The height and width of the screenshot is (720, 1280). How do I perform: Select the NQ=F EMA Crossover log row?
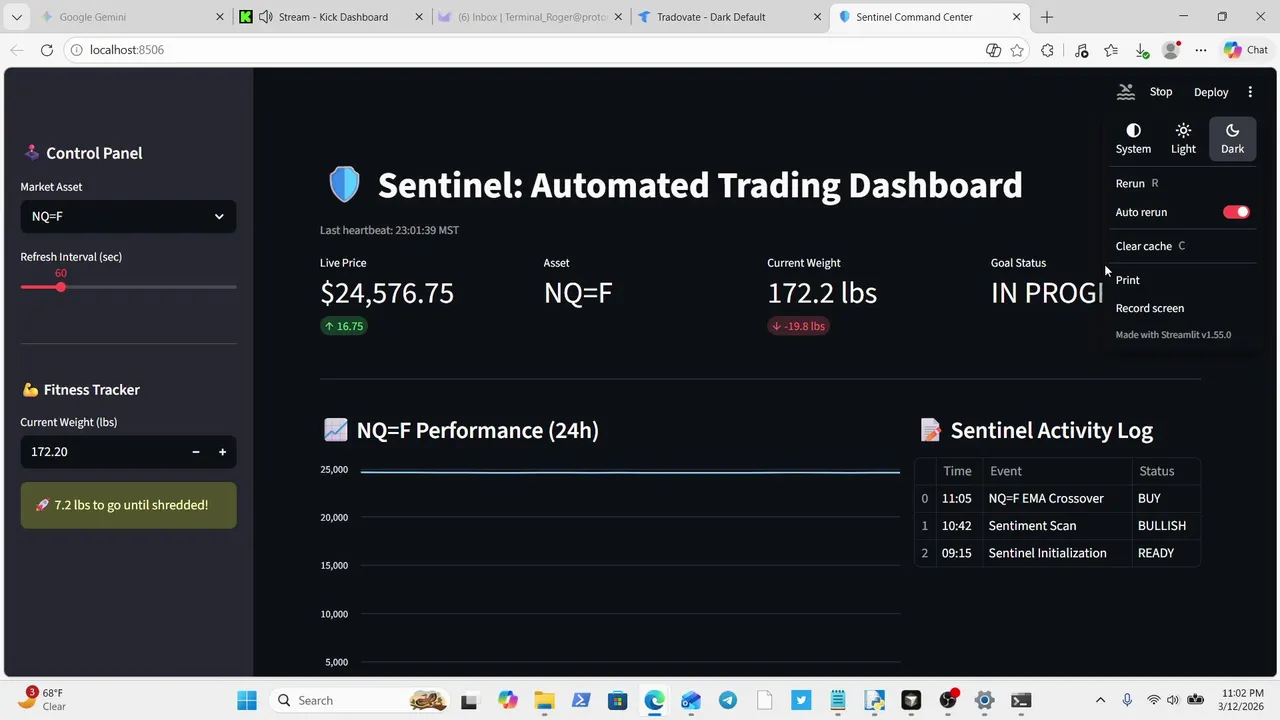(1057, 498)
